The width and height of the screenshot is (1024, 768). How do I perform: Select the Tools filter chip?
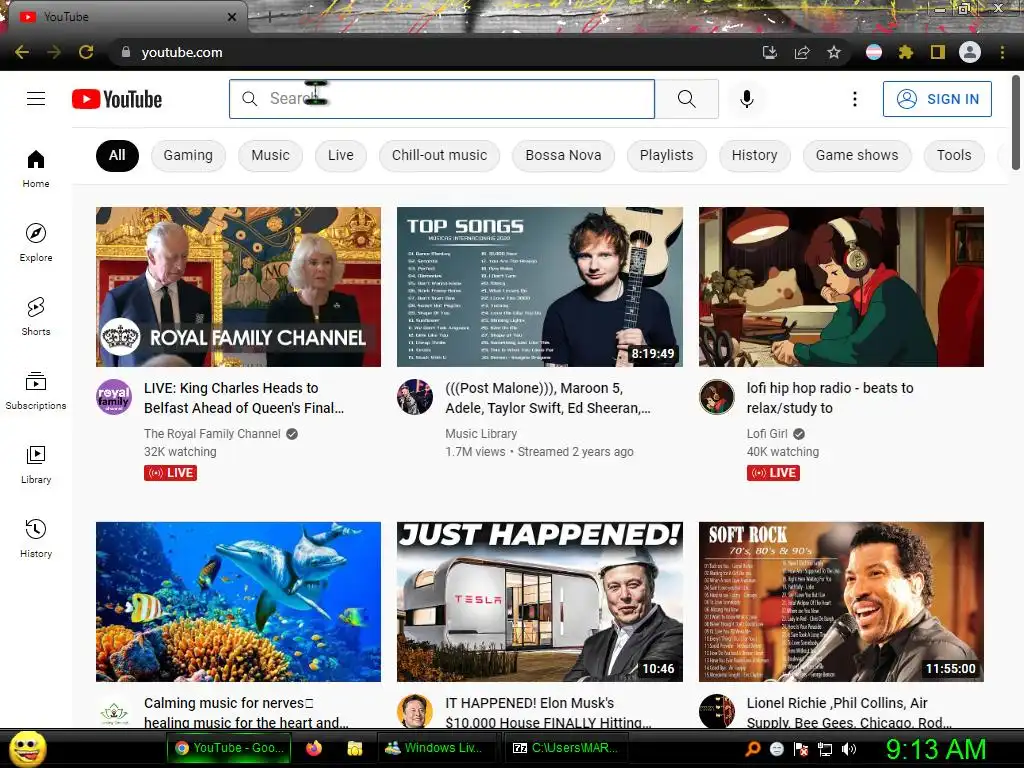point(954,155)
